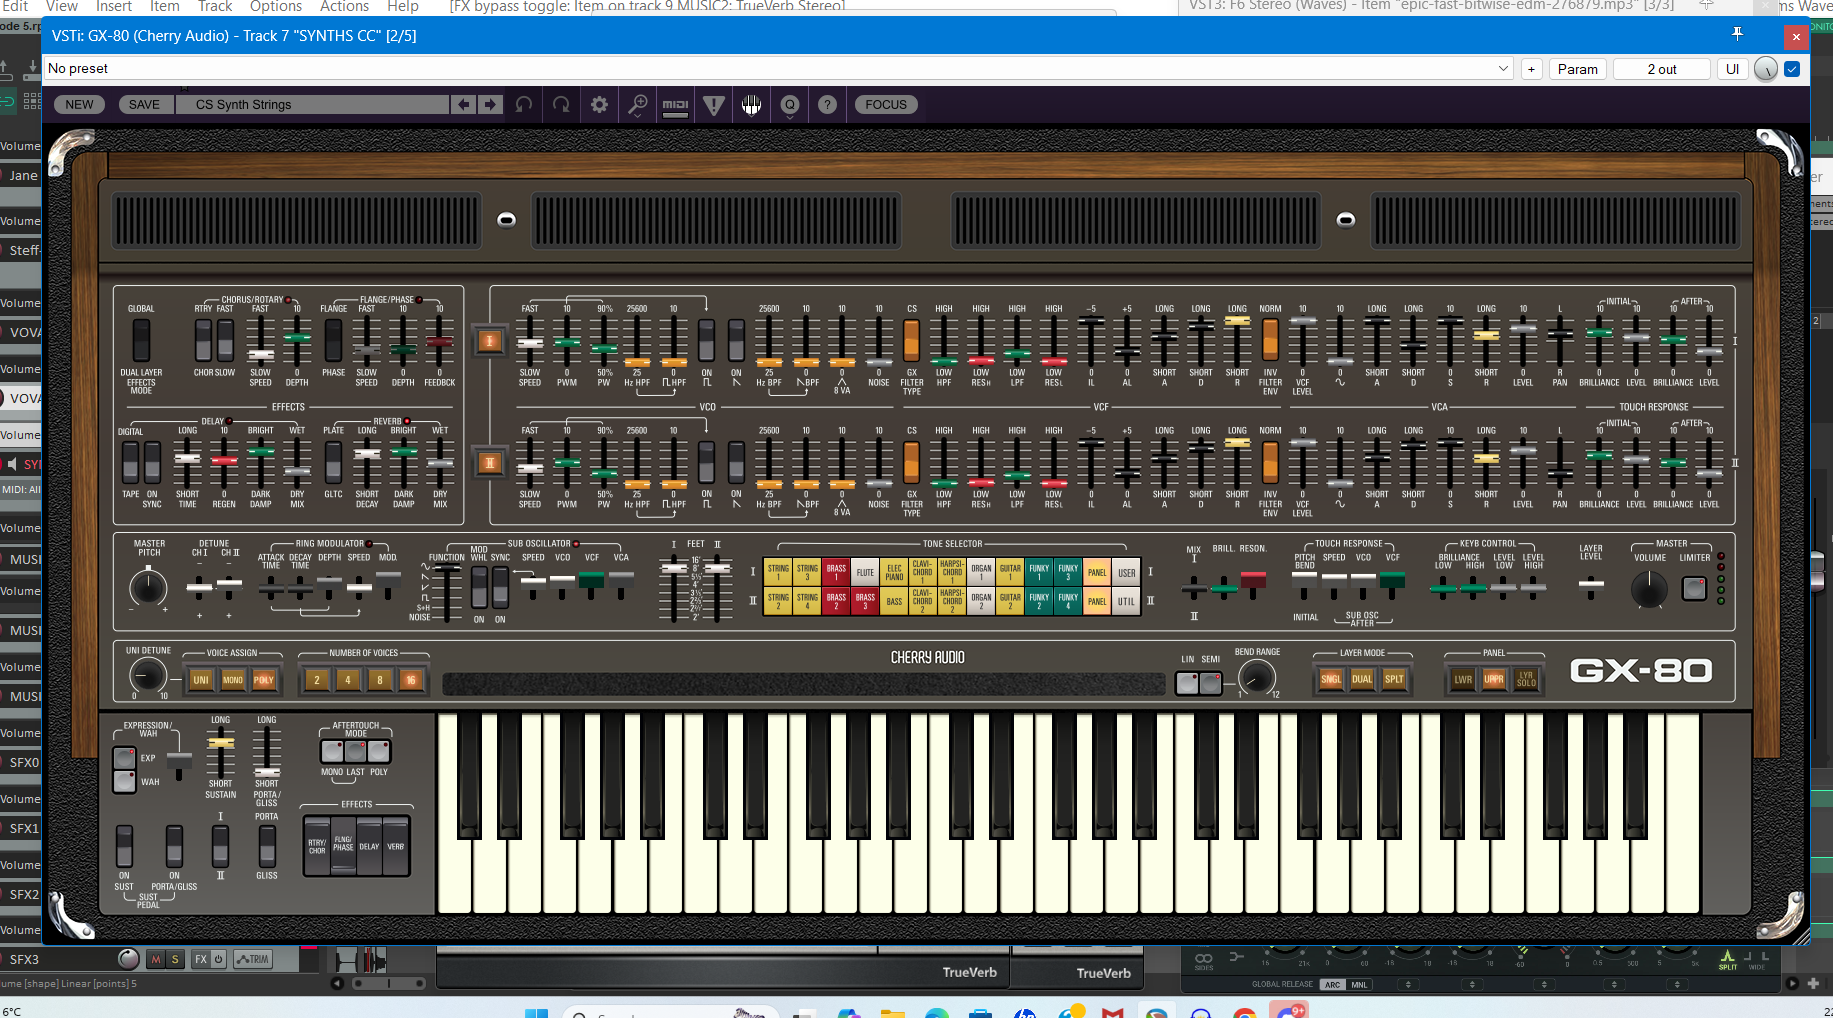Toggle the EXP expression switch
1833x1018 pixels.
click(124, 758)
